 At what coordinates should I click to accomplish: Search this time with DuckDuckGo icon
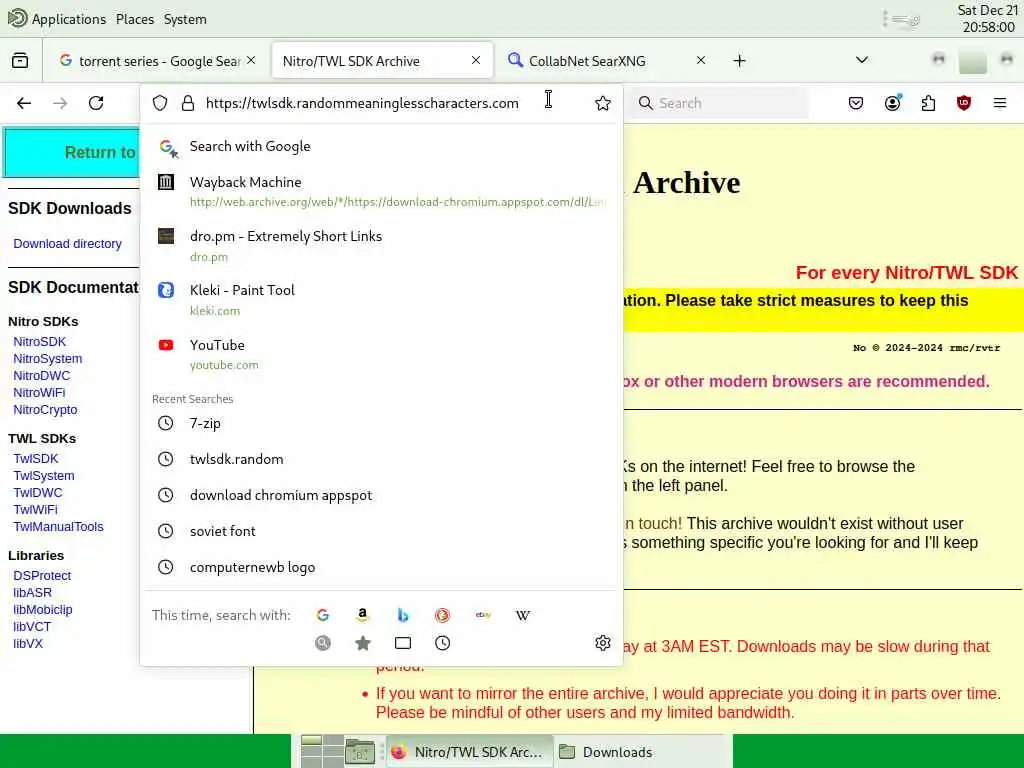[x=442, y=615]
